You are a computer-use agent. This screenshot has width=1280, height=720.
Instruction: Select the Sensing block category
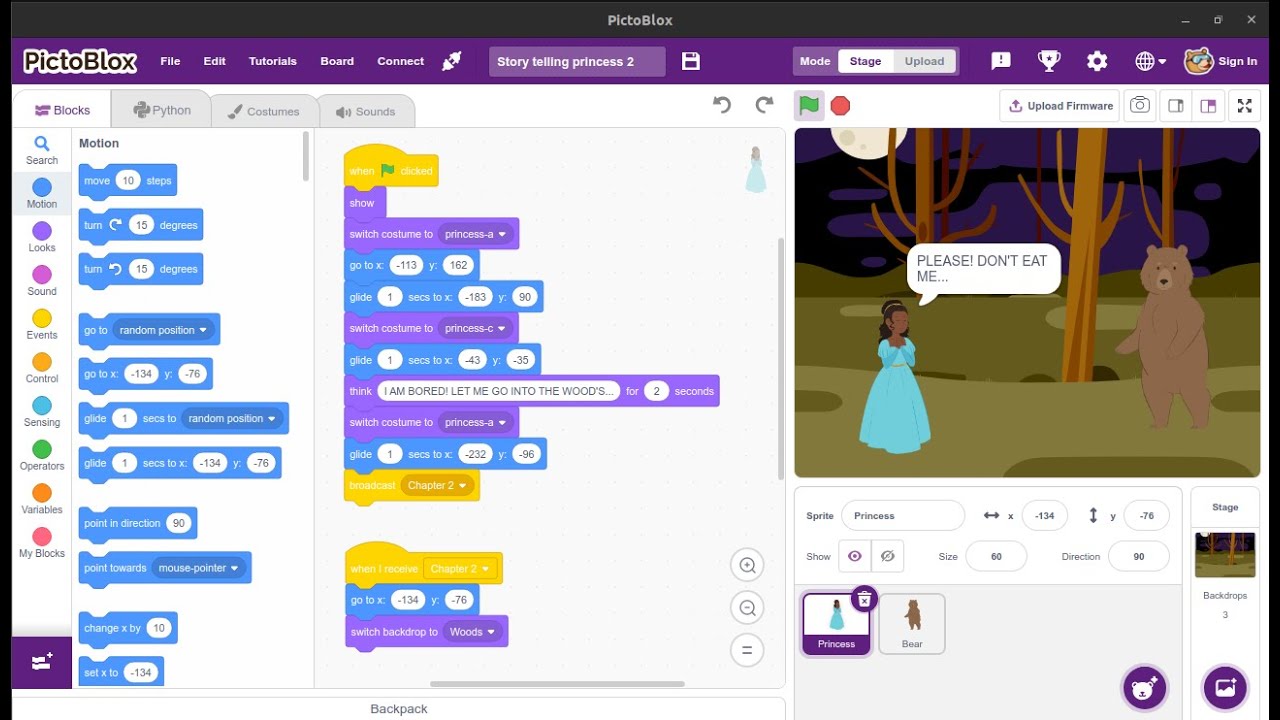click(42, 412)
